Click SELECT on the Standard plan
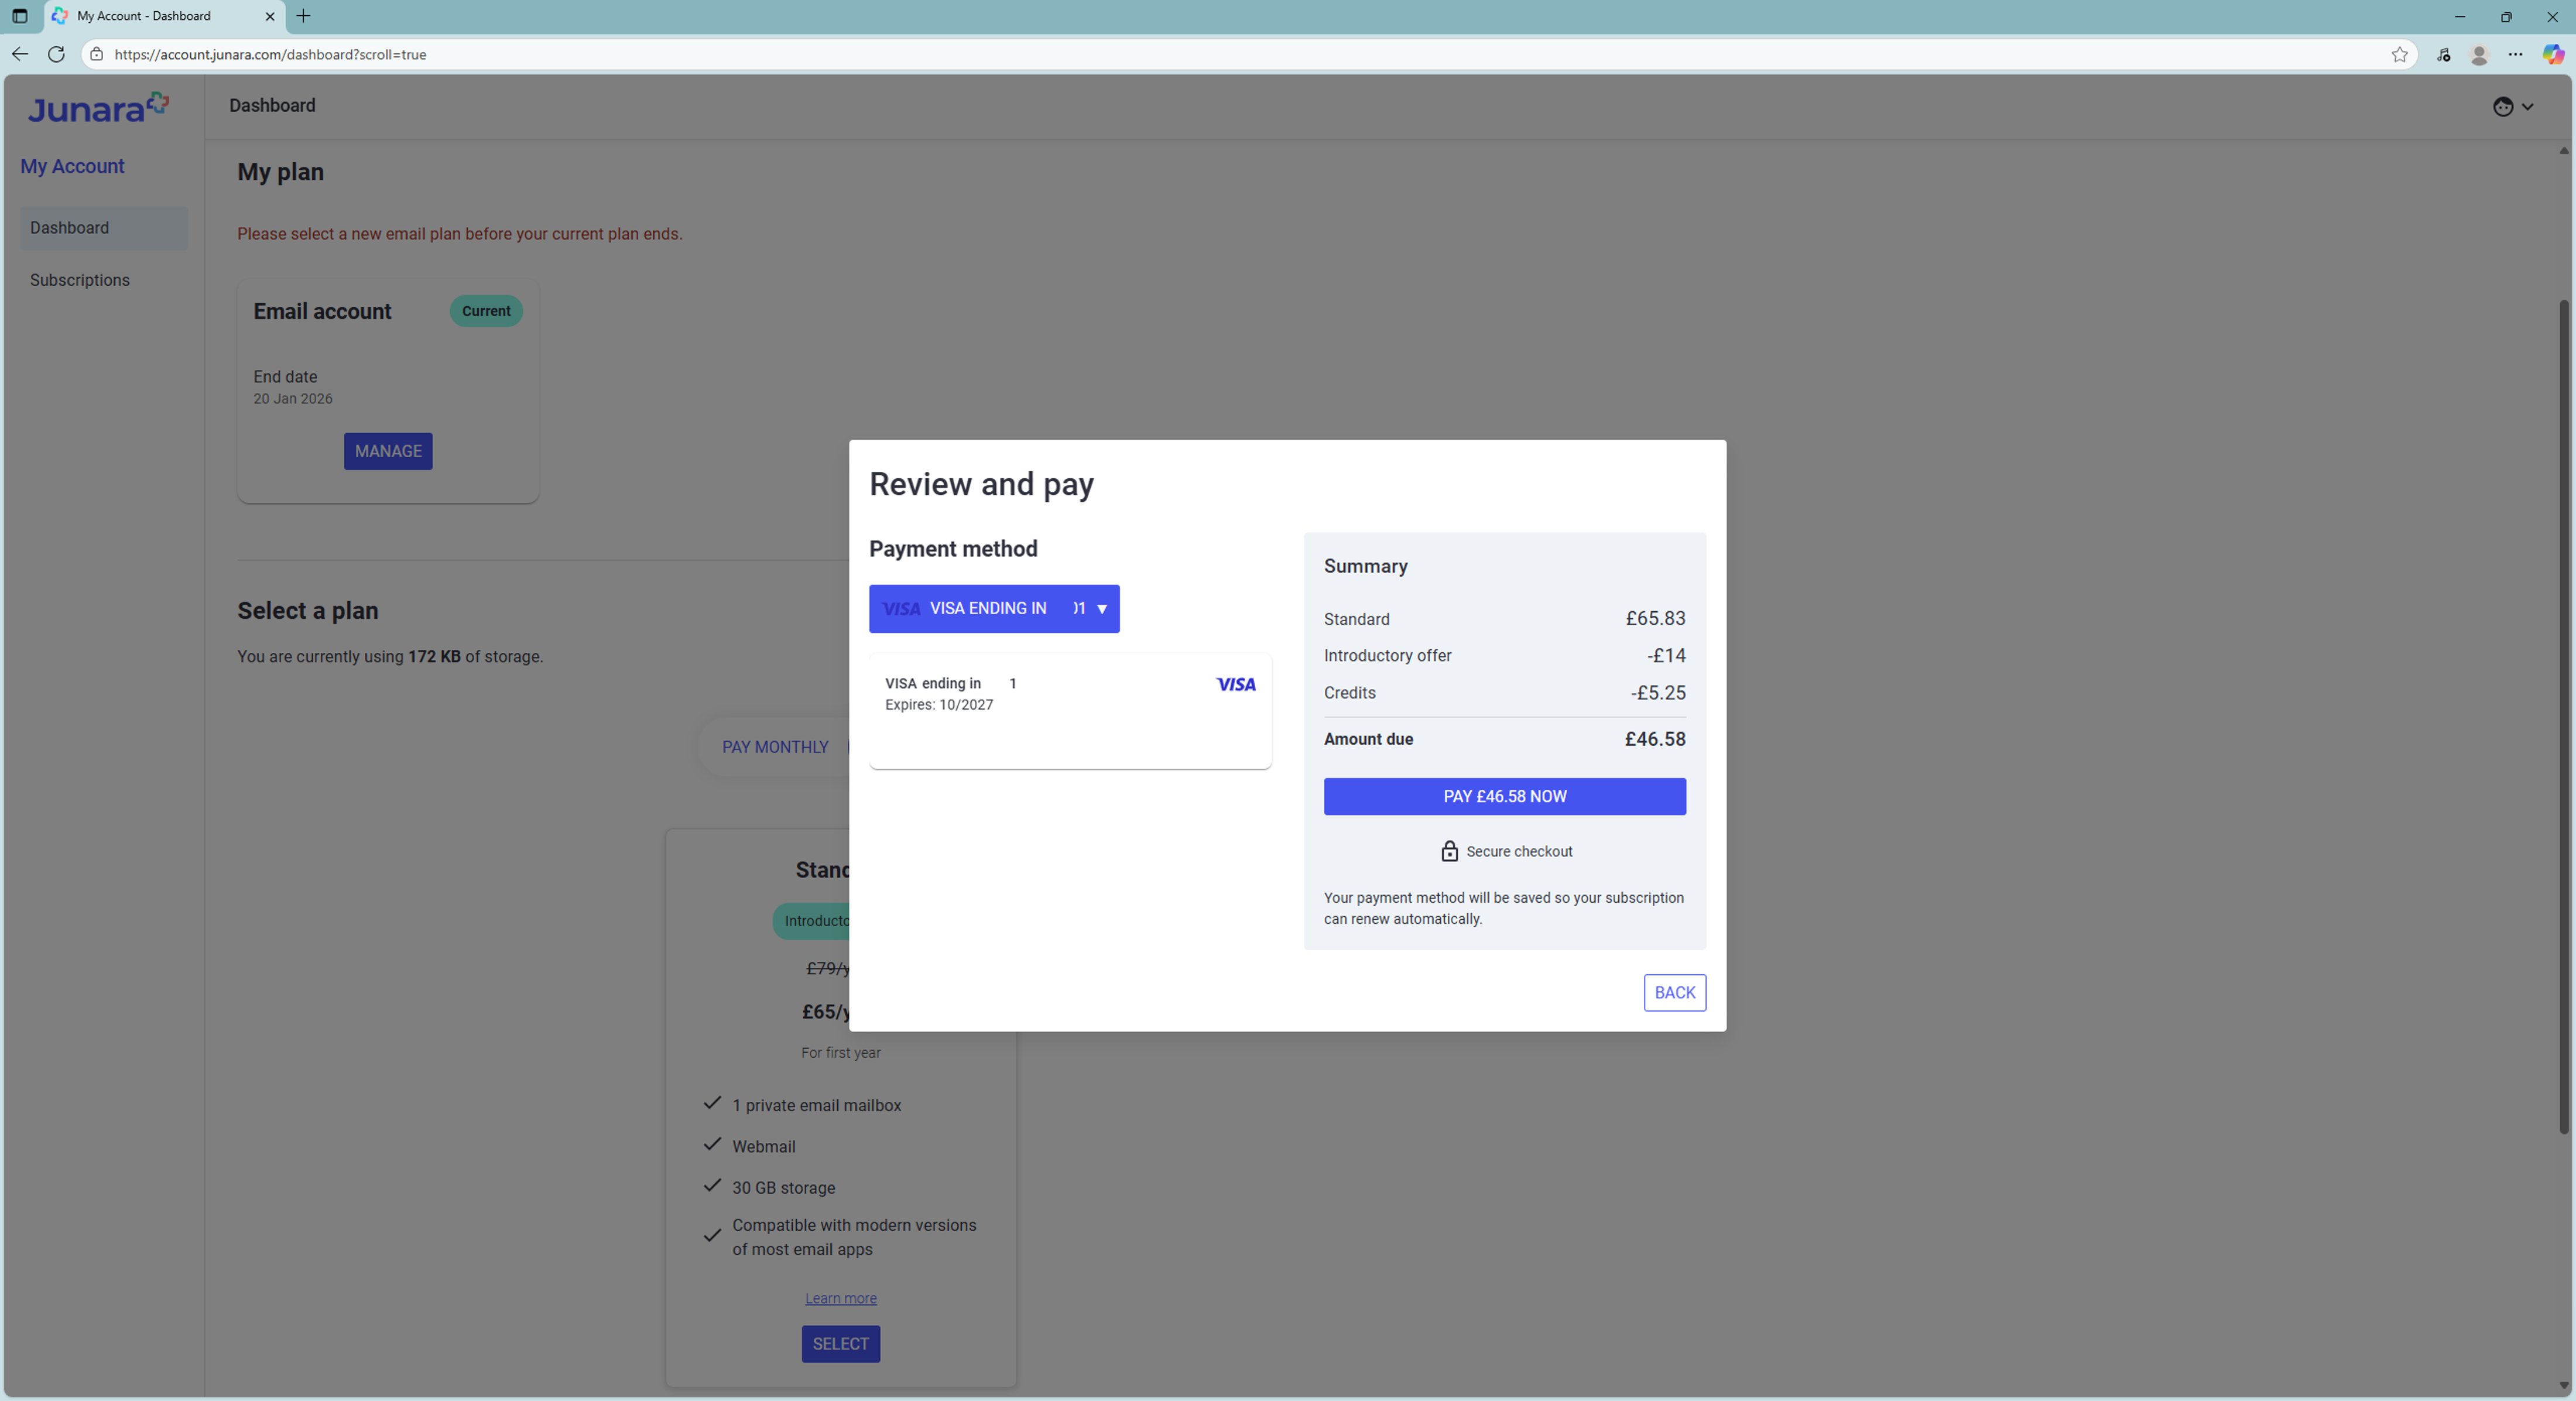Image resolution: width=2576 pixels, height=1401 pixels. 841,1344
